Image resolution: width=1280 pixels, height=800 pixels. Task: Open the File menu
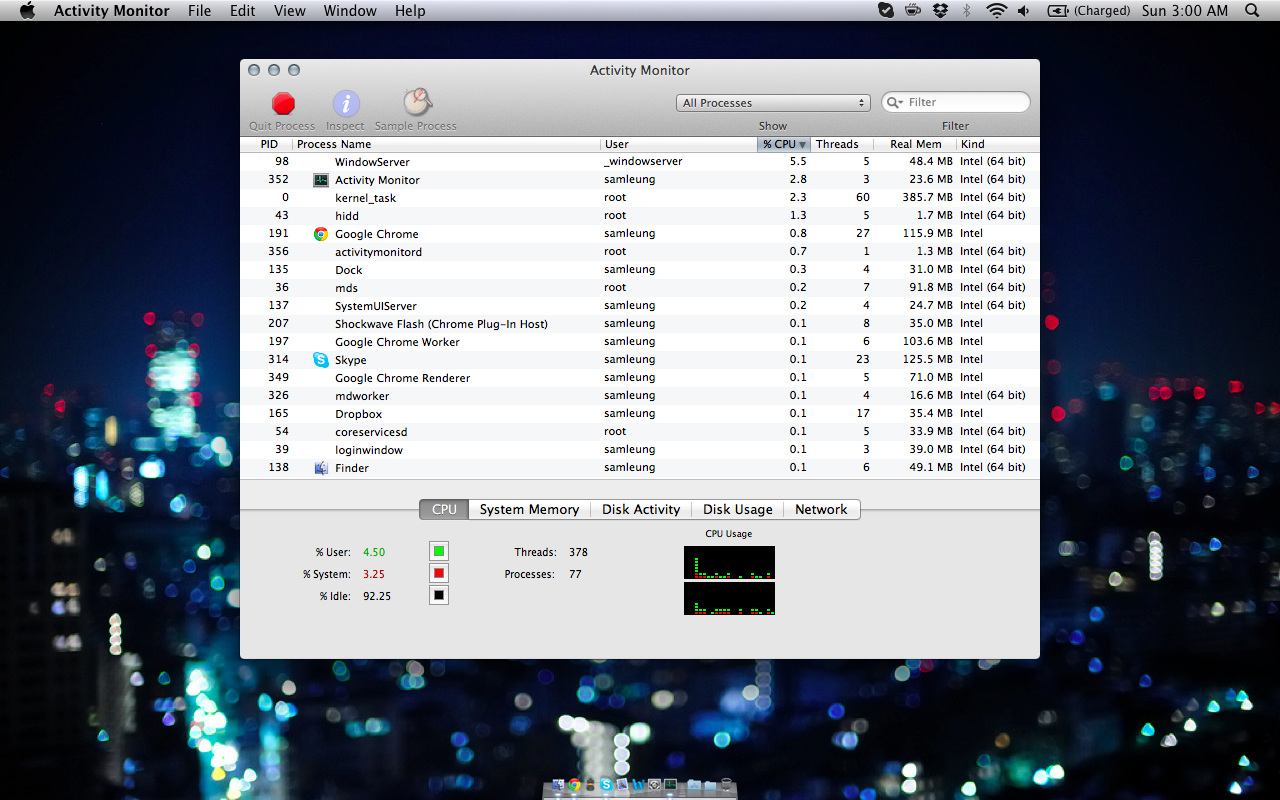coord(200,11)
